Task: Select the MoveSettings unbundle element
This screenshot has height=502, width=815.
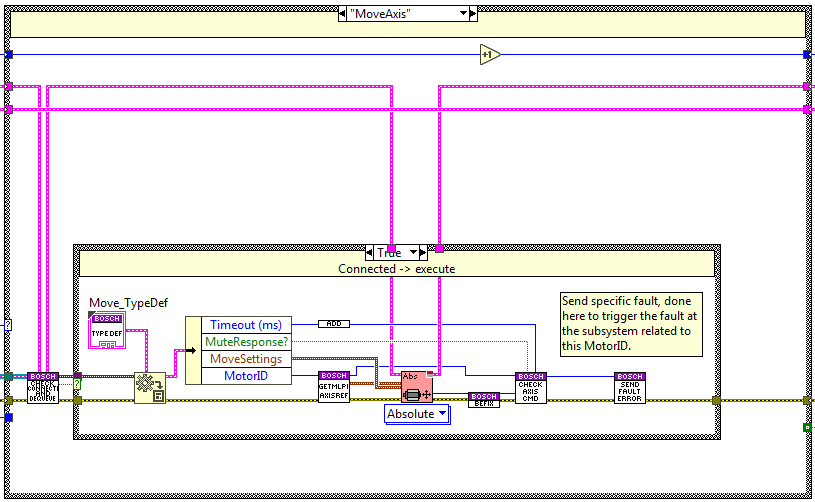Action: click(x=246, y=359)
